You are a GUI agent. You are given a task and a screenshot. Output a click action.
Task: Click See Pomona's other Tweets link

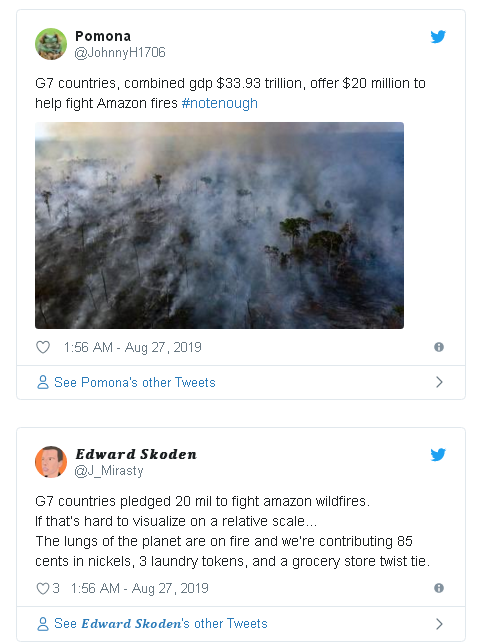pos(135,382)
